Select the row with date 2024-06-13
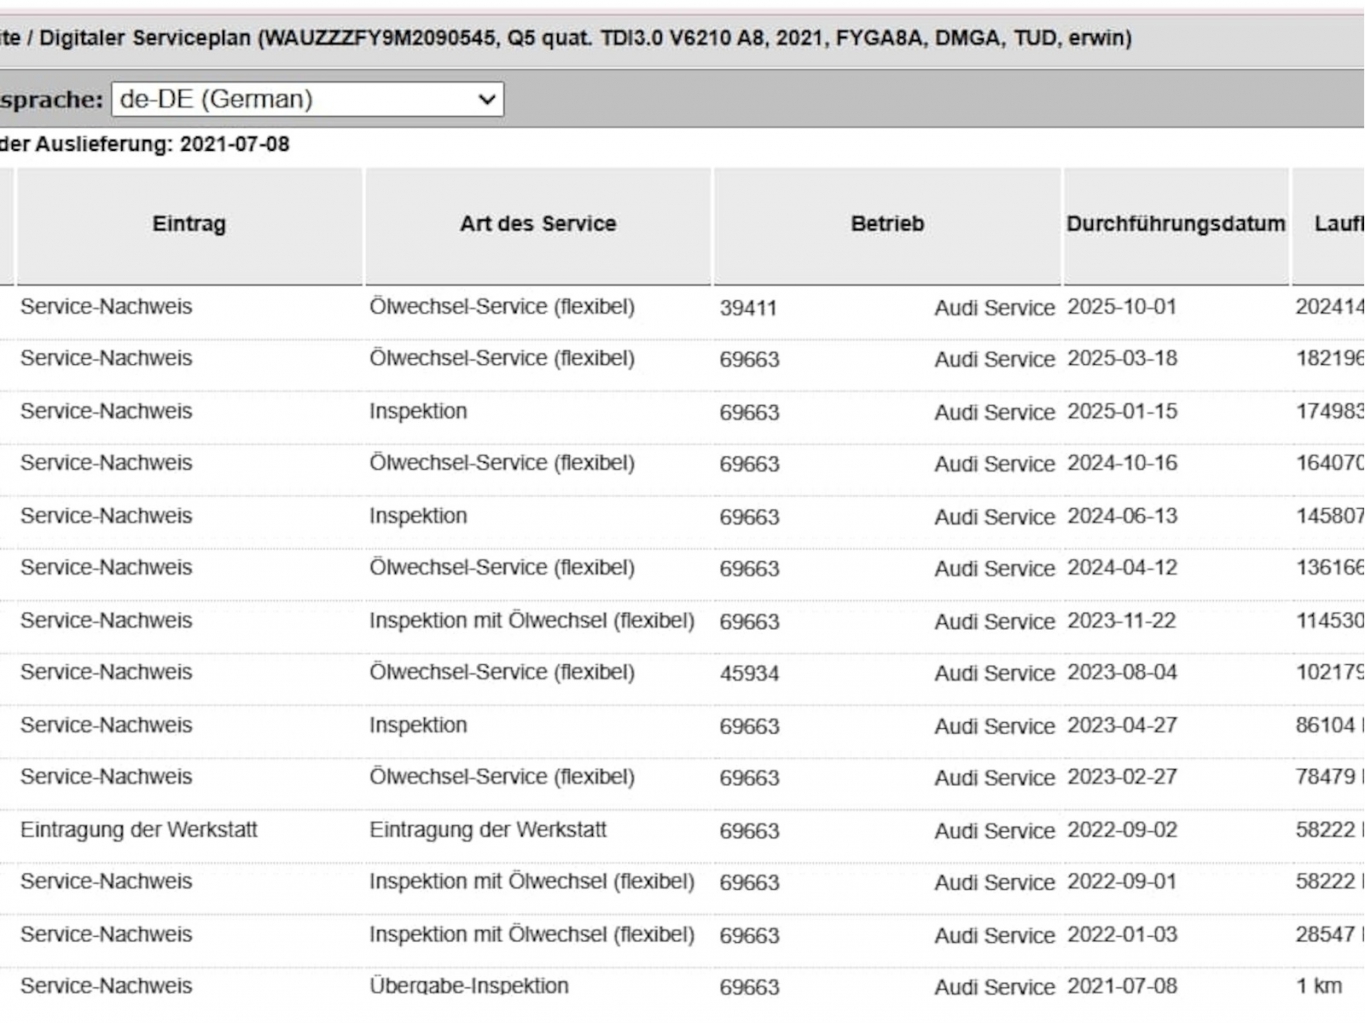The image size is (1365, 1023). click(682, 516)
